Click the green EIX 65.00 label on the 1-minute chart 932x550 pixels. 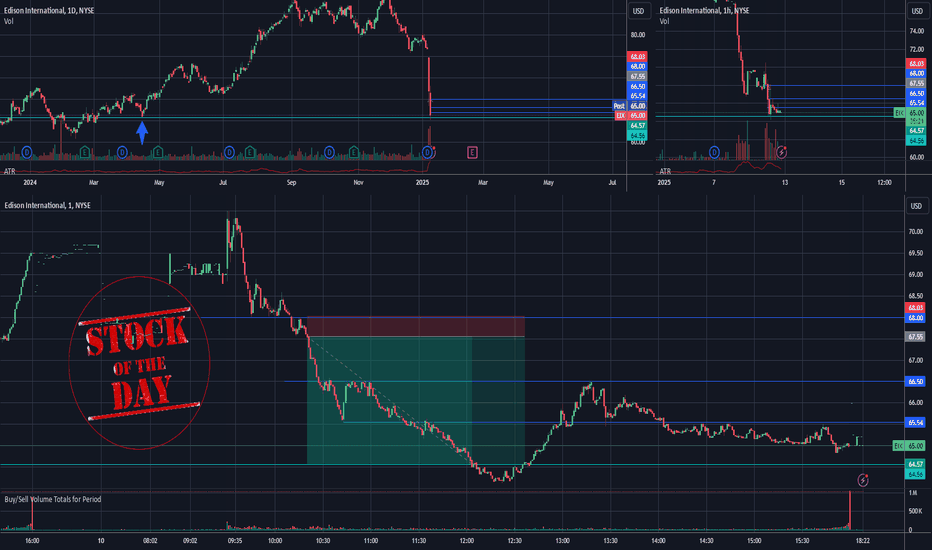(909, 445)
